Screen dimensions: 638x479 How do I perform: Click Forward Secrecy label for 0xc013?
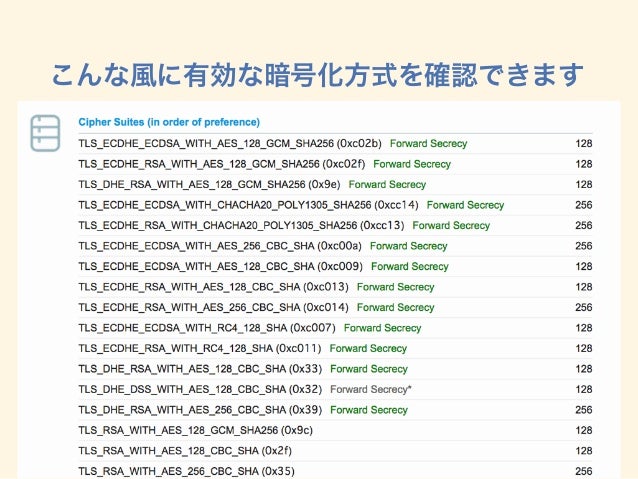(x=395, y=287)
